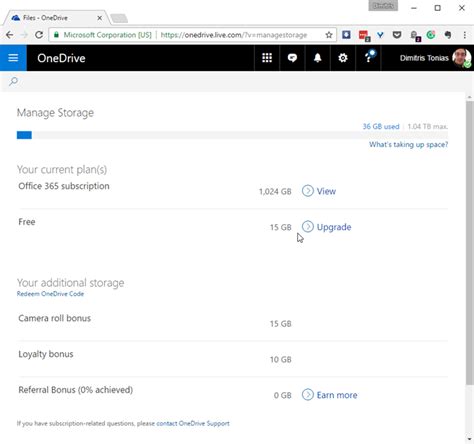The height and width of the screenshot is (444, 474).
Task: Click the OneDrive cloud favicon on the tab
Action: [16, 18]
